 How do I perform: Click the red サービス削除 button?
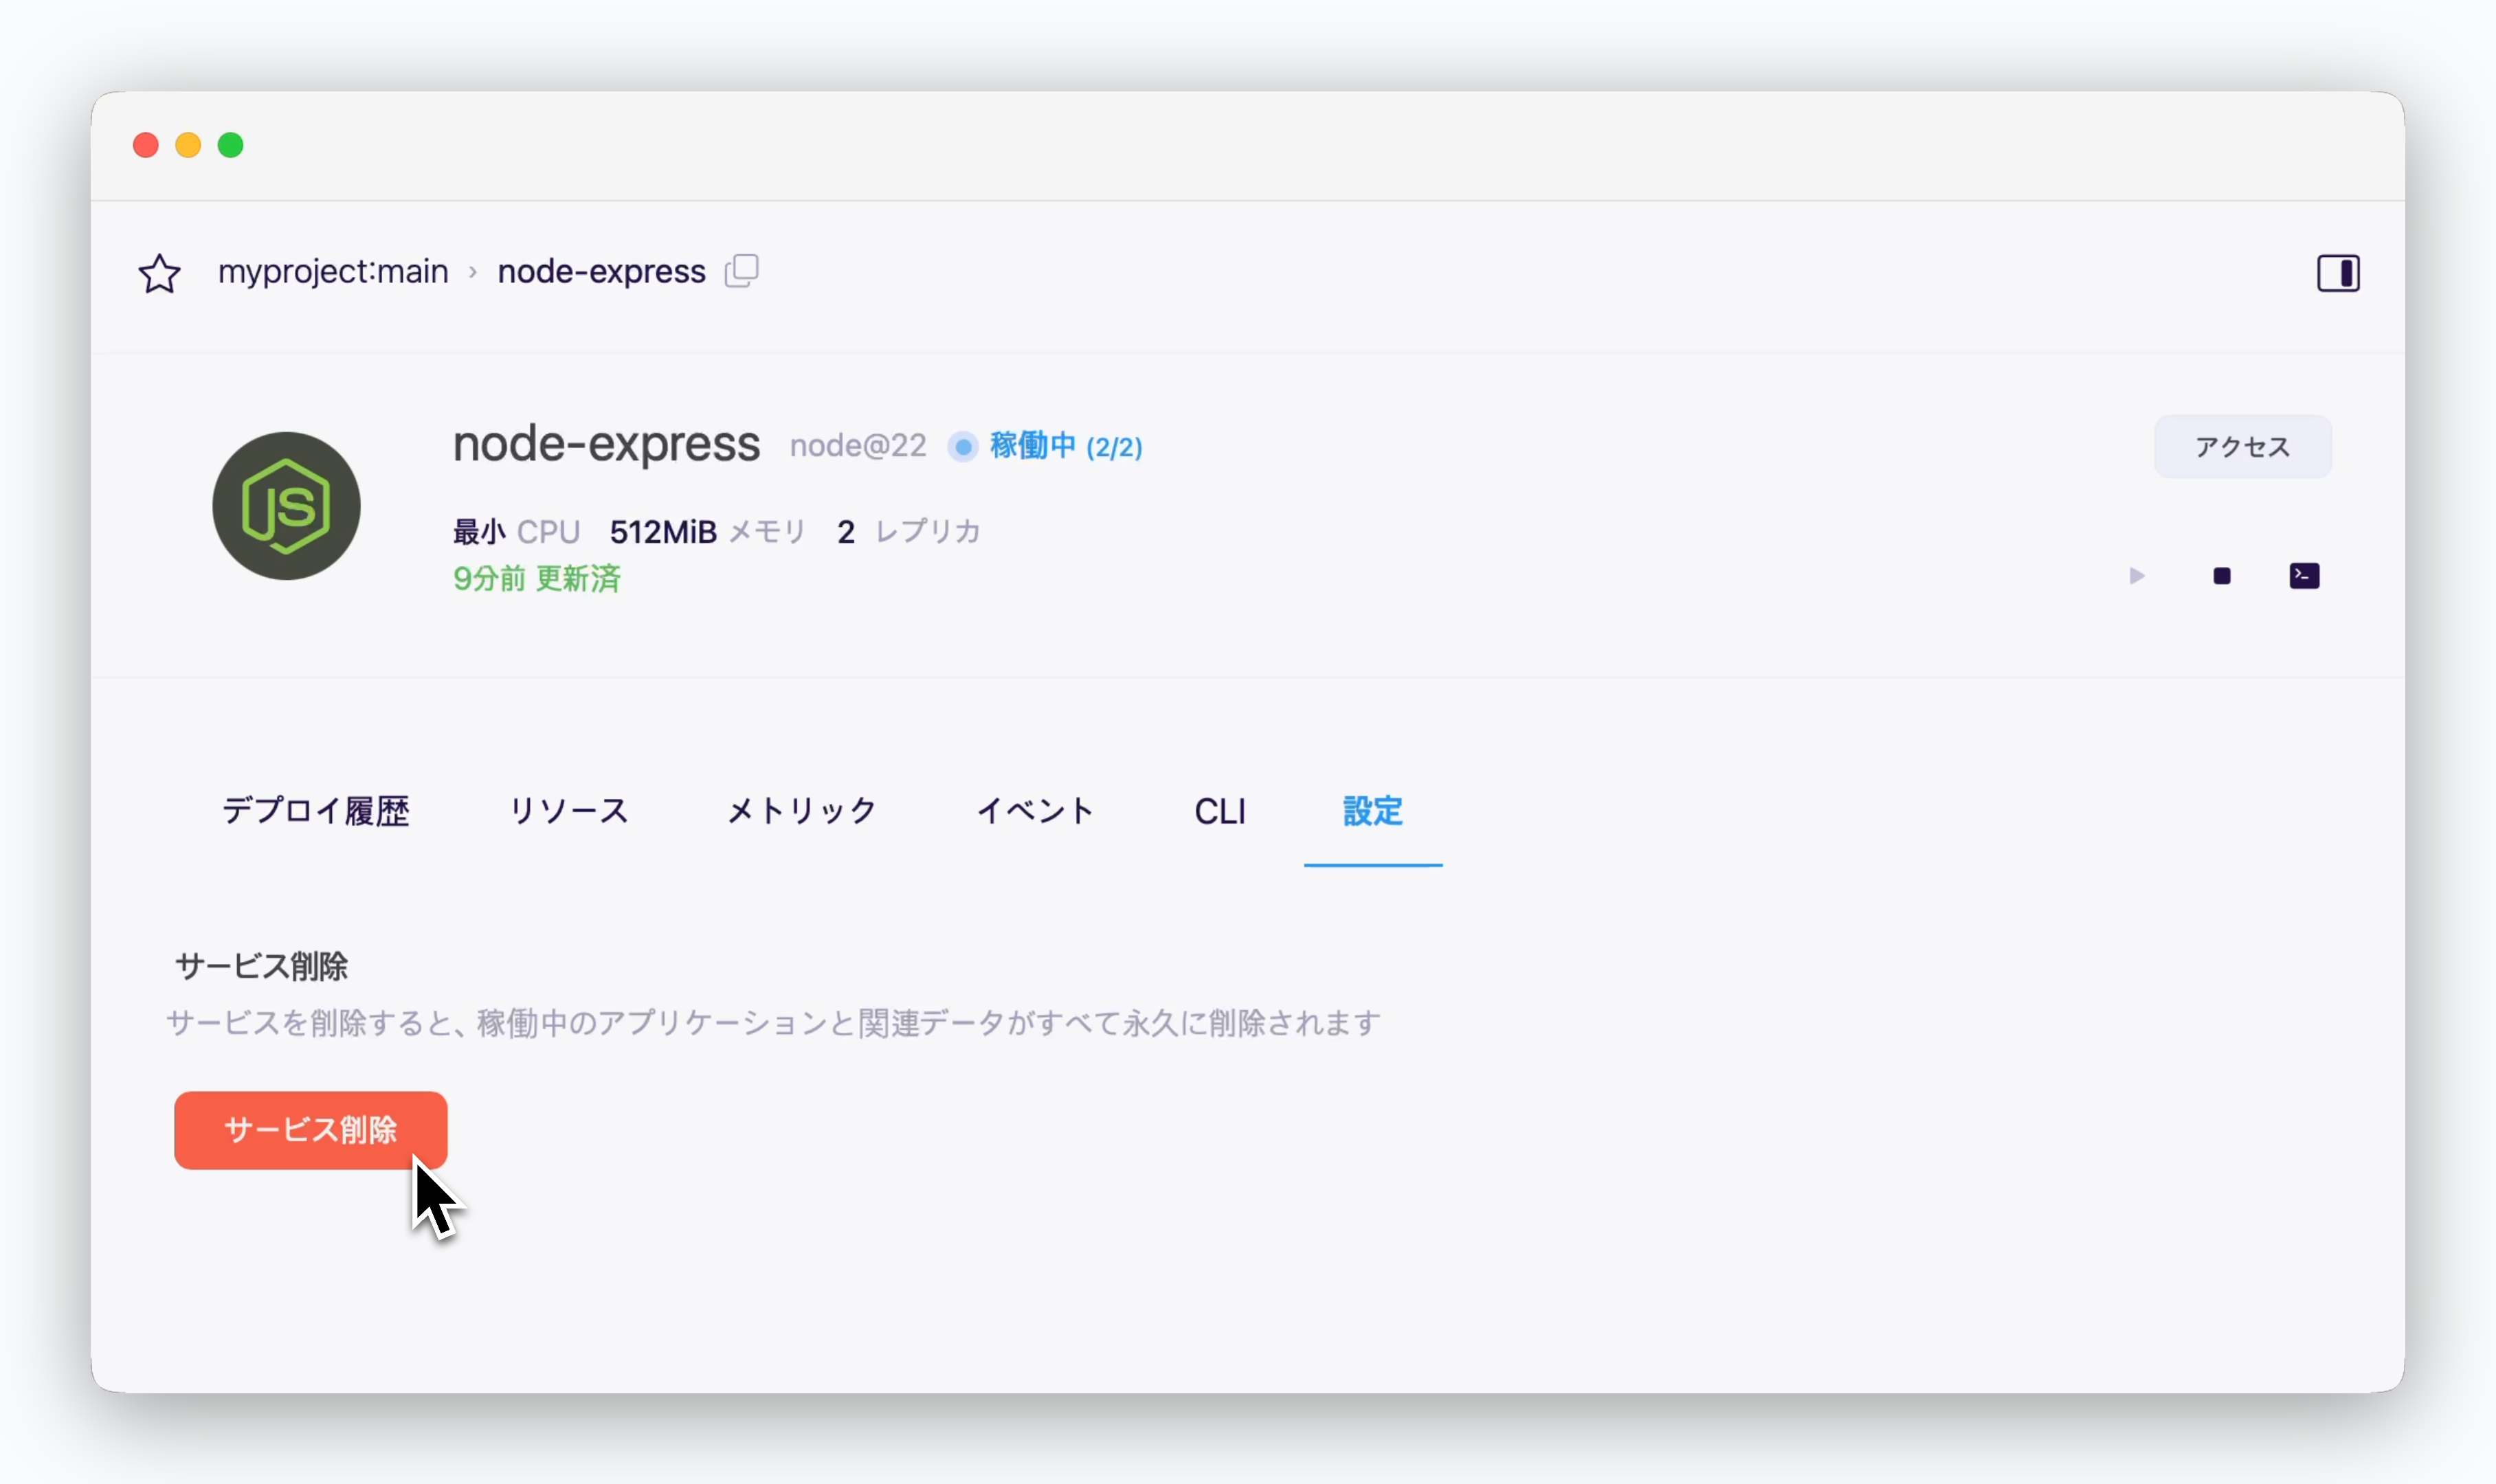[310, 1130]
